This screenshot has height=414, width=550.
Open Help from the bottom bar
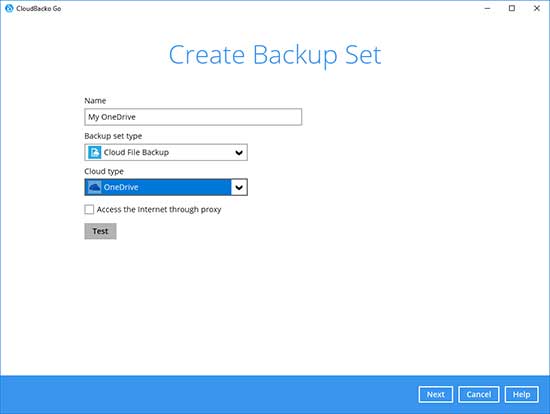click(522, 395)
